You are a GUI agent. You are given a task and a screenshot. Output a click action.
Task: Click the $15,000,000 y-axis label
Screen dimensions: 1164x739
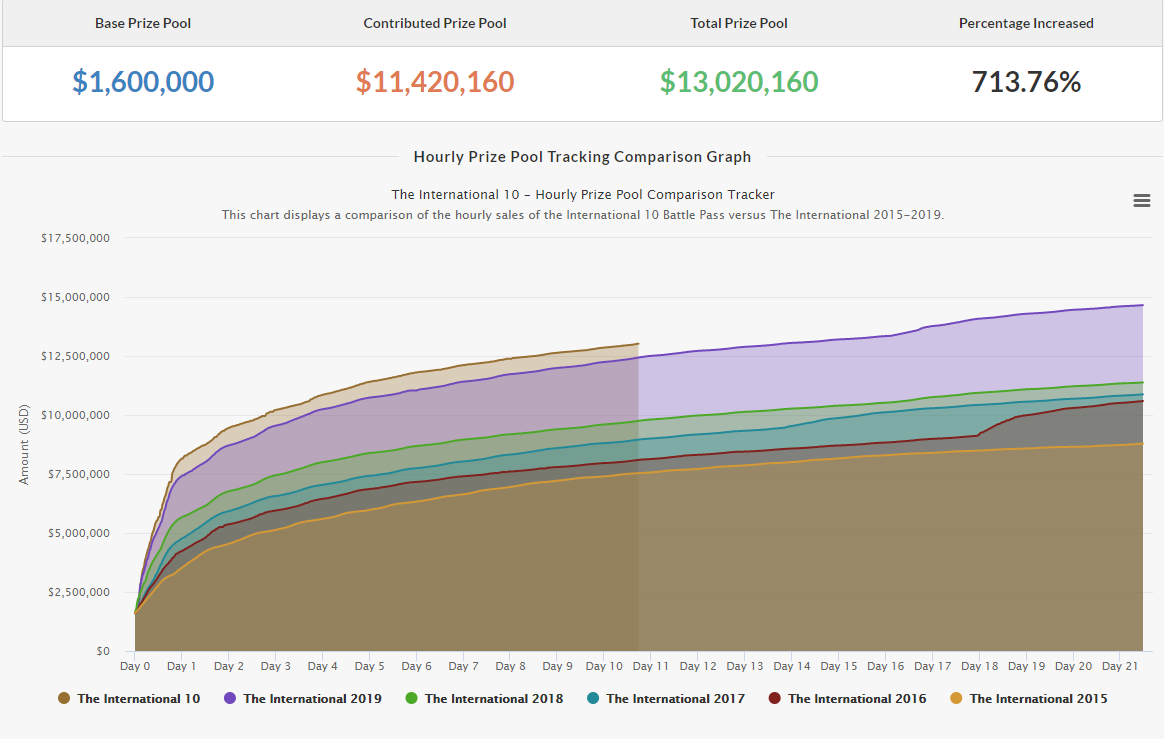75,297
